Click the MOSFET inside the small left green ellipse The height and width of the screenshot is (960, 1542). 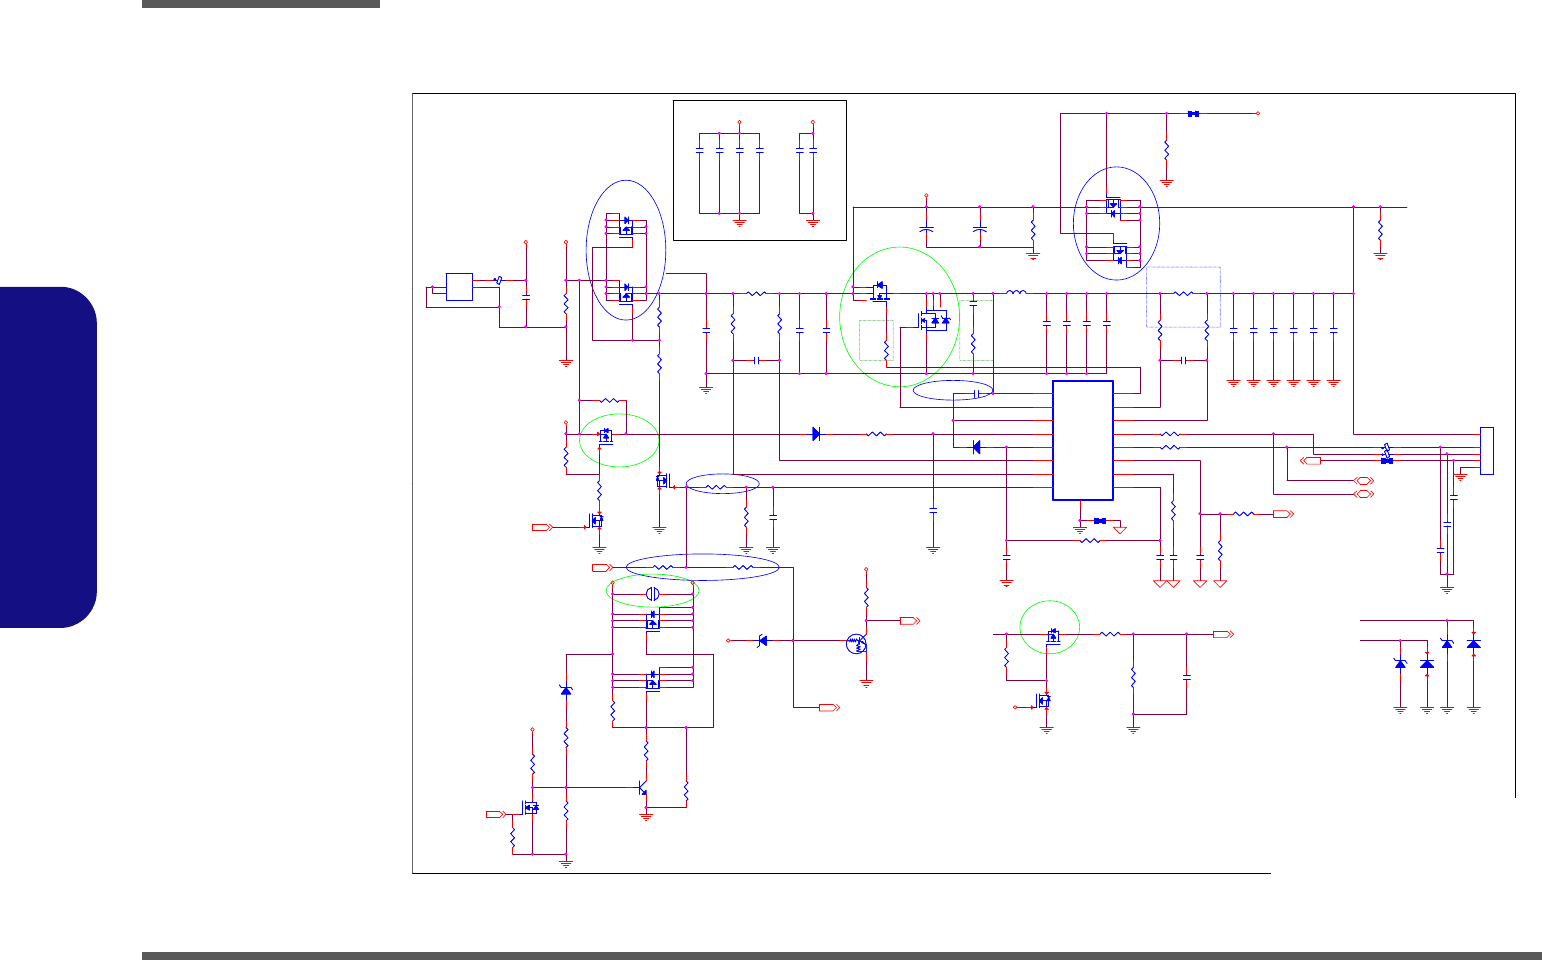click(606, 437)
